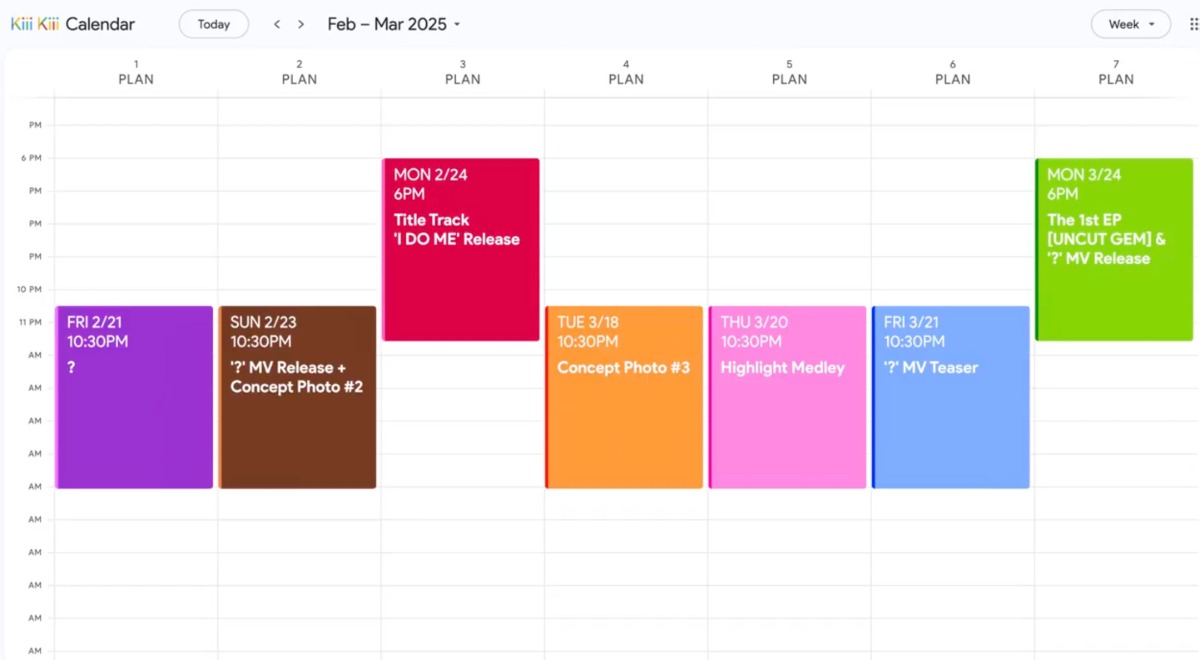This screenshot has height=660, width=1200.
Task: Open the apps grid icon
Action: 1193,24
